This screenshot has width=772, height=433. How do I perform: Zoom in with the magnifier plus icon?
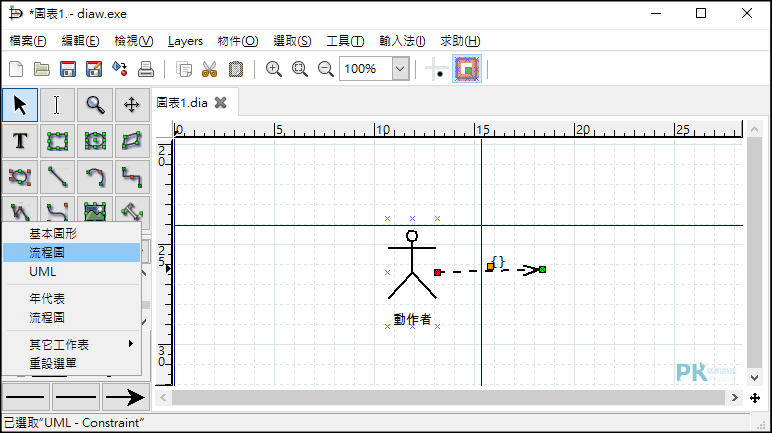(x=274, y=69)
